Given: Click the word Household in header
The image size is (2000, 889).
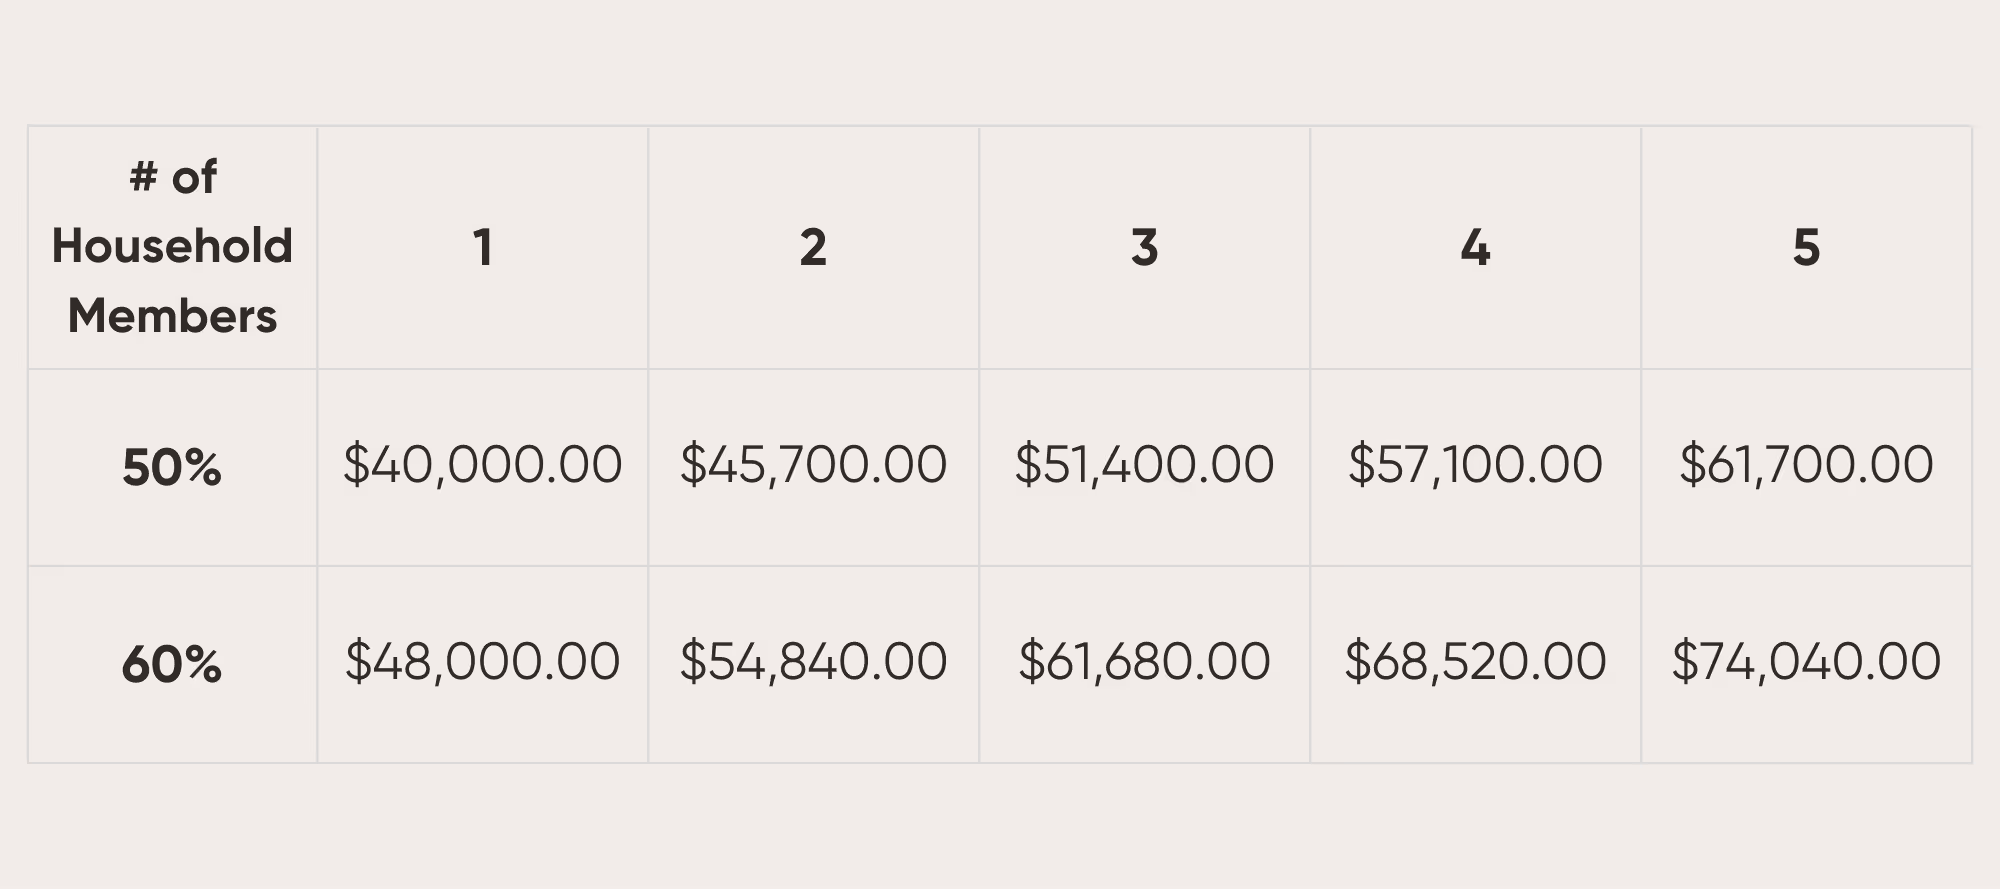Looking at the screenshot, I should [x=172, y=246].
